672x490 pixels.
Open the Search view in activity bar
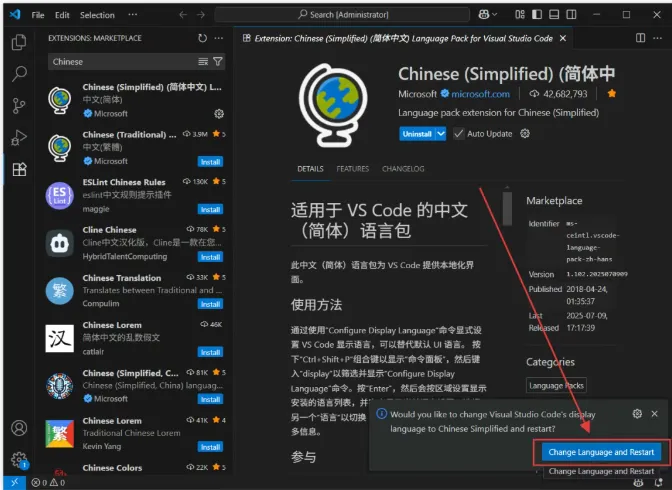click(x=19, y=74)
